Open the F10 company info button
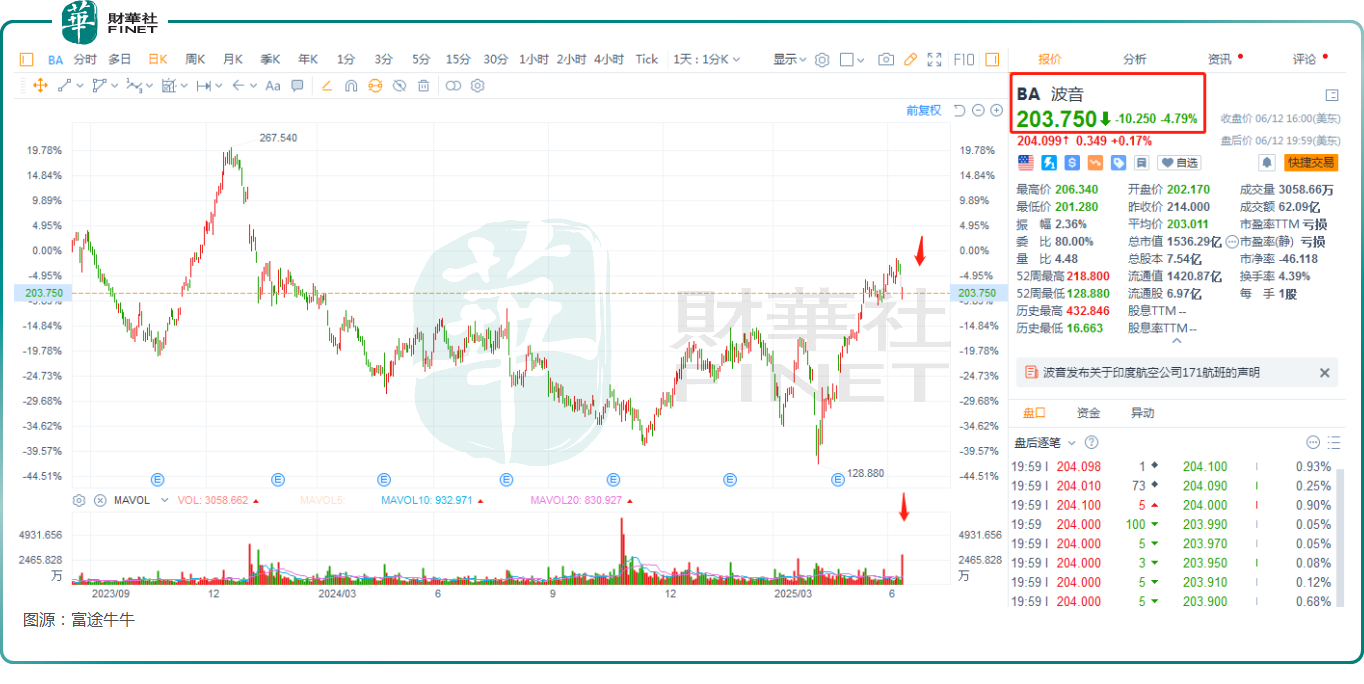Screen dimensions: 1364x684 click(x=964, y=60)
